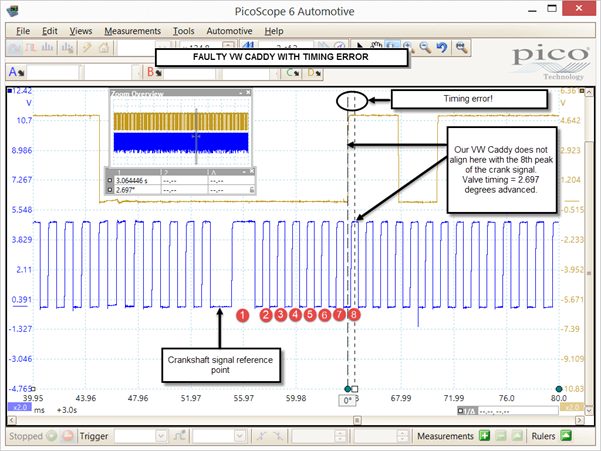Click the green Rulers icon
The height and width of the screenshot is (451, 601).
(566, 436)
